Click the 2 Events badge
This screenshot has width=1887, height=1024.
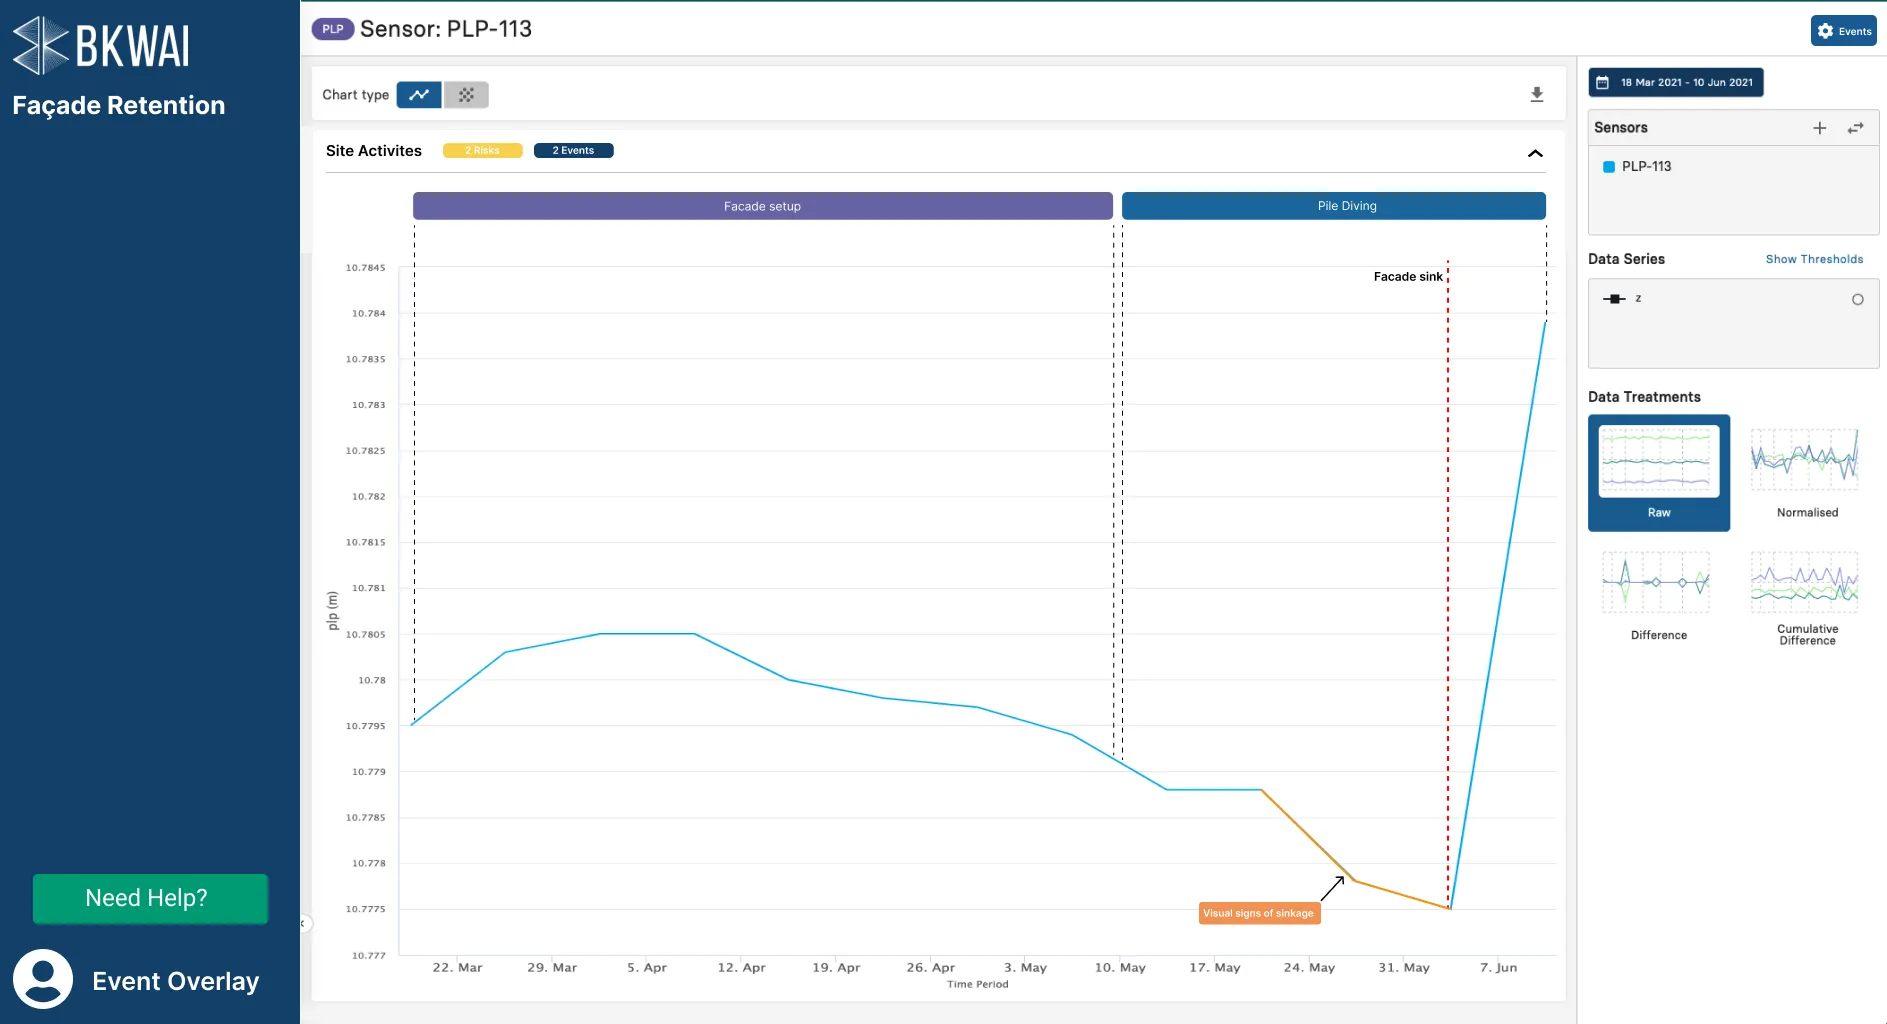pyautogui.click(x=573, y=151)
